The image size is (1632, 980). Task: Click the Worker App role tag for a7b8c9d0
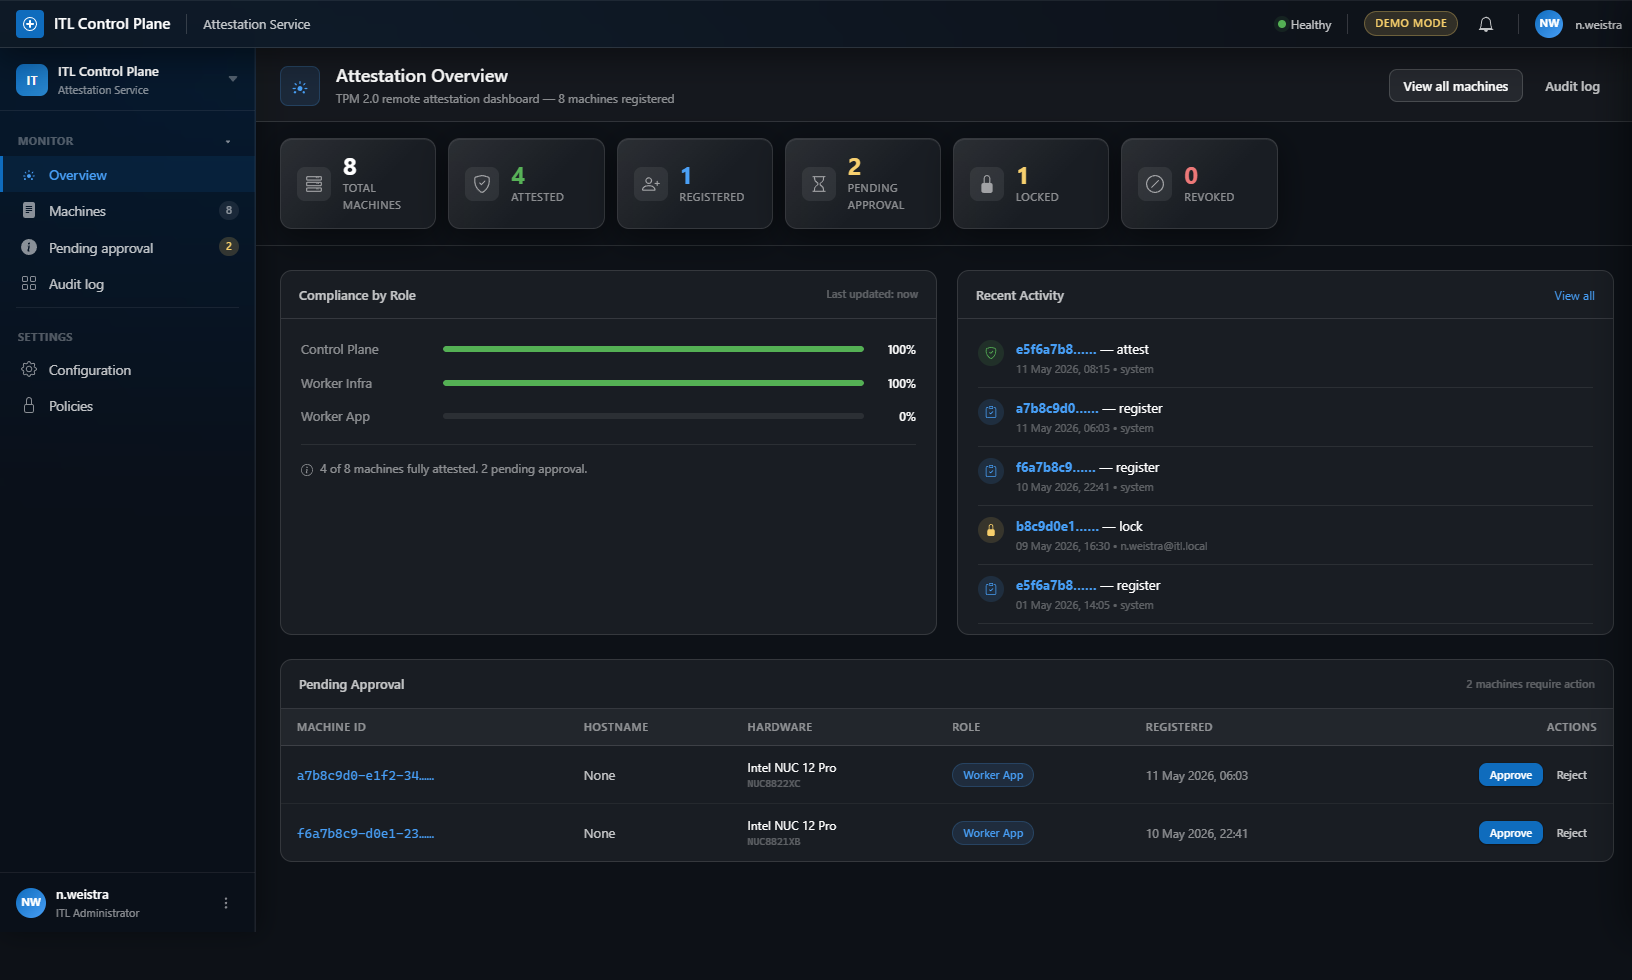(993, 775)
